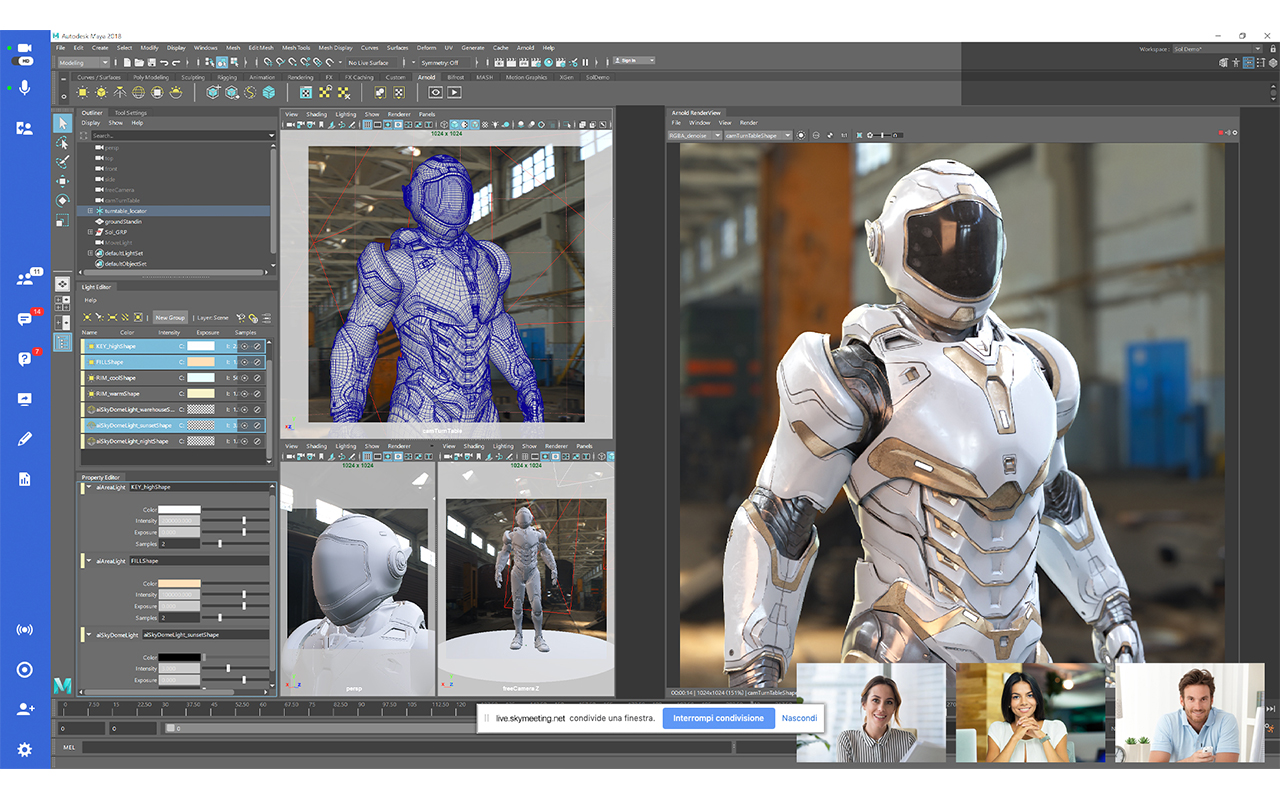Open the RGBA_denoise AOV dropdown

tap(694, 135)
